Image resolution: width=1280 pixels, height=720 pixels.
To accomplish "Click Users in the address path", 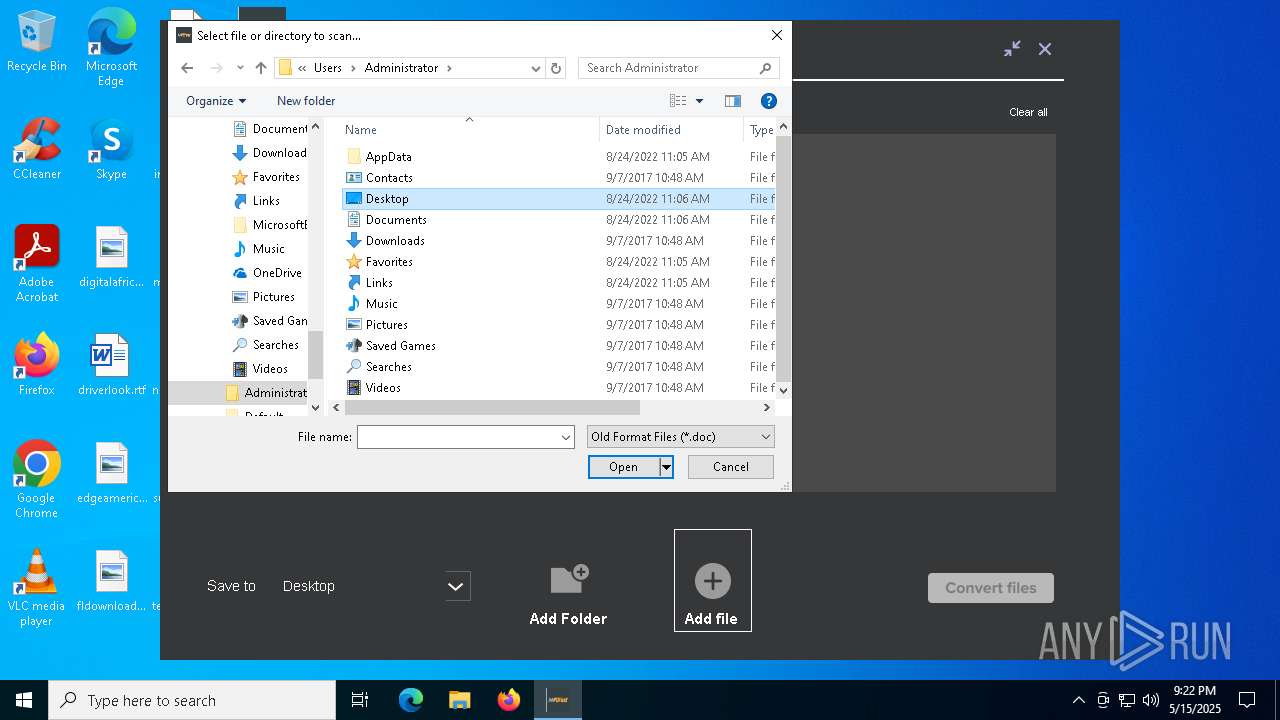I will [x=328, y=68].
